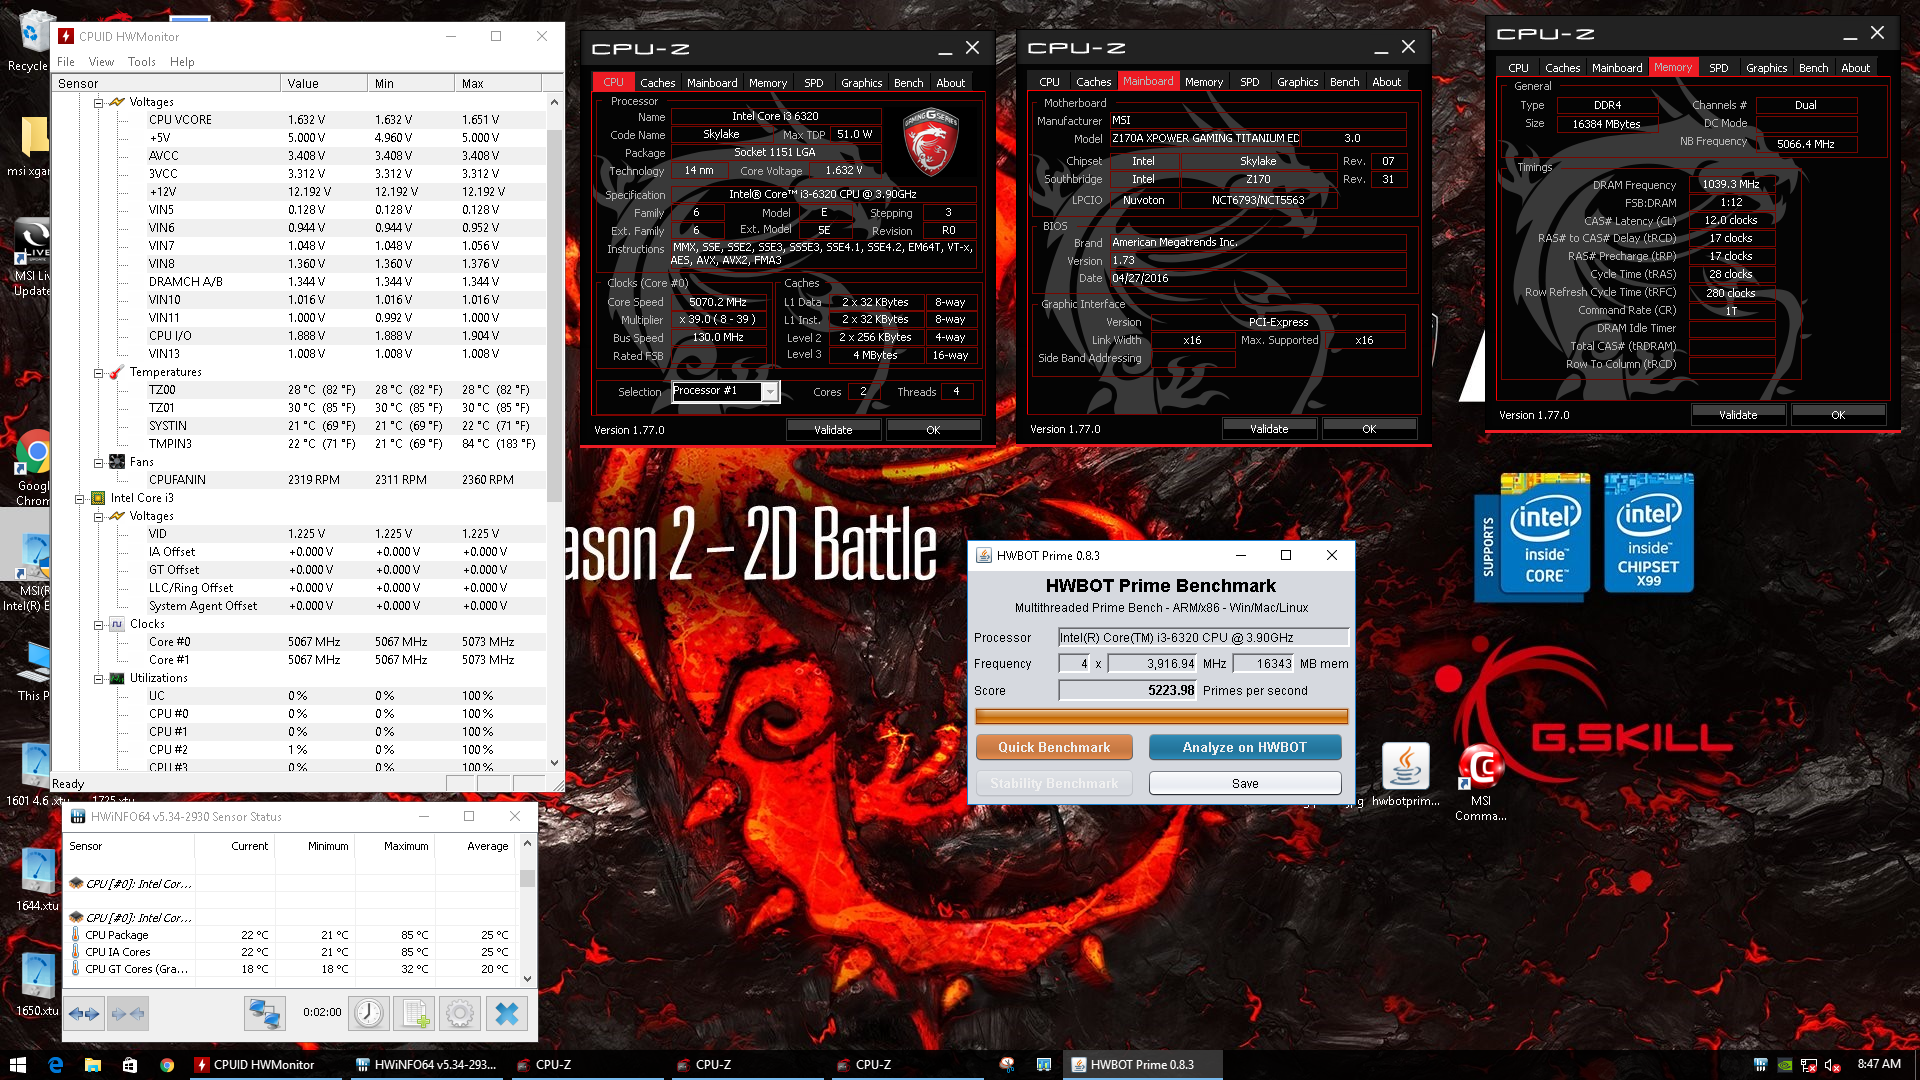Click HWMonitor title bar app icon
The height and width of the screenshot is (1080, 1920).
[66, 36]
